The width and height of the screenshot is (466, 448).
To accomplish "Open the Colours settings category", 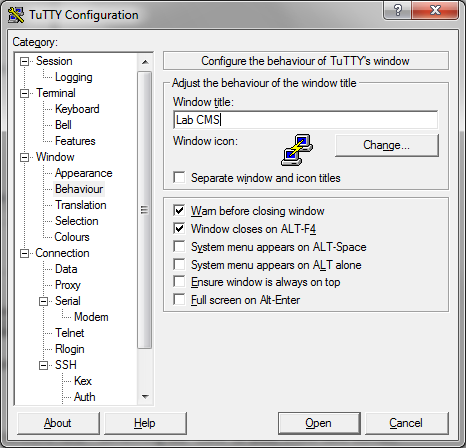I will click(x=72, y=237).
